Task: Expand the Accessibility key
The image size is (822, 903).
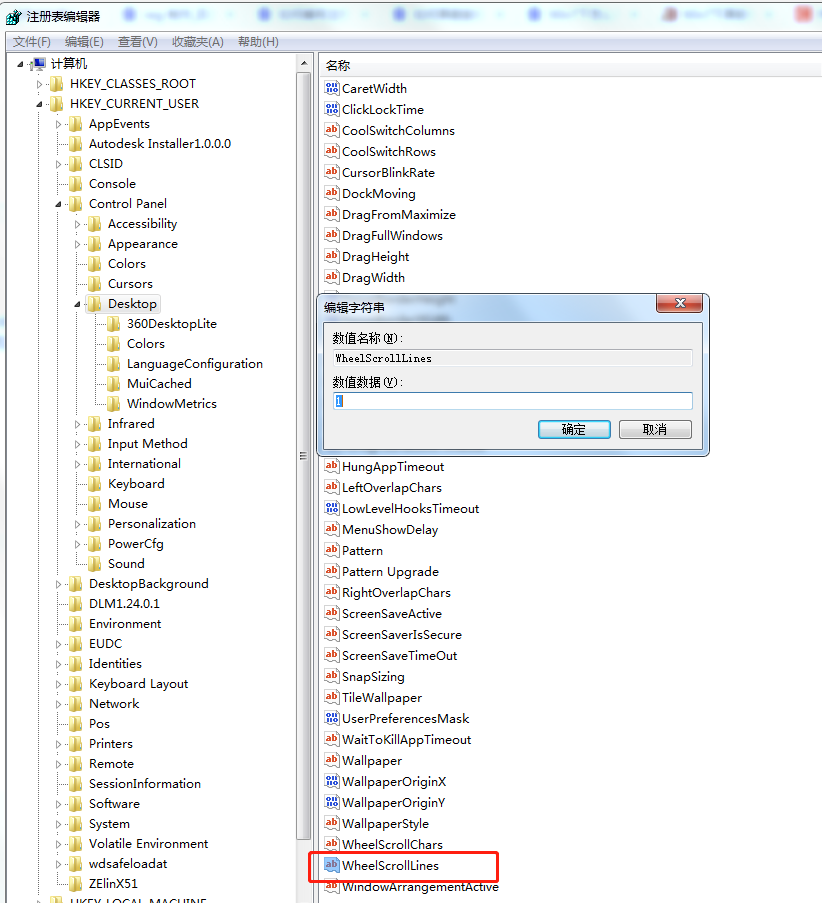Action: click(77, 224)
